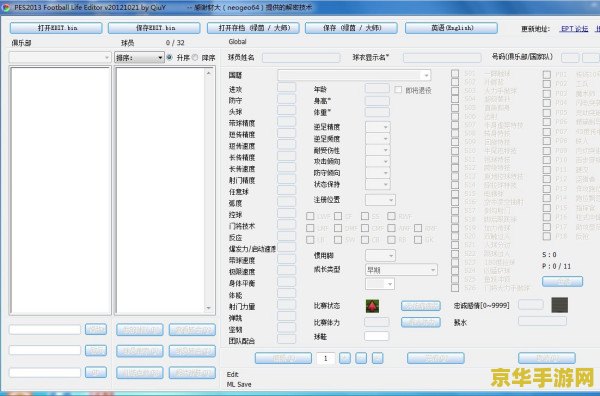Click the red arrow match condition icon

[x=372, y=306]
